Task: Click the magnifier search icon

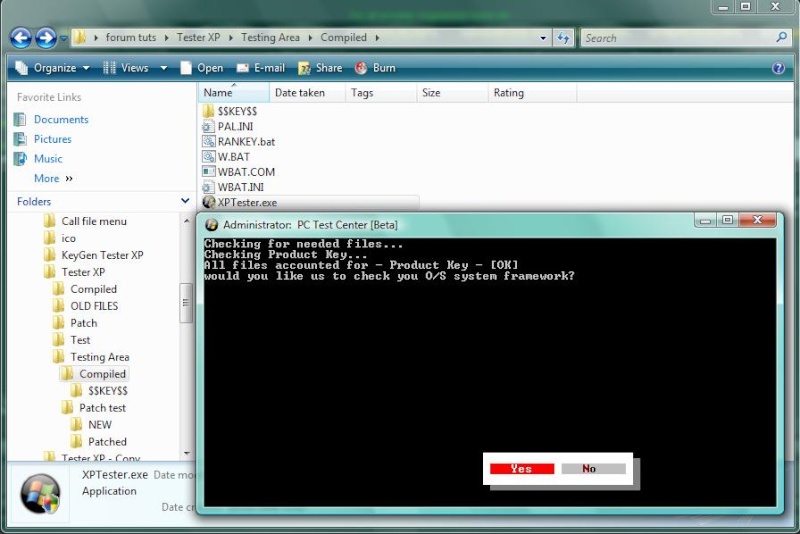Action: (x=781, y=37)
